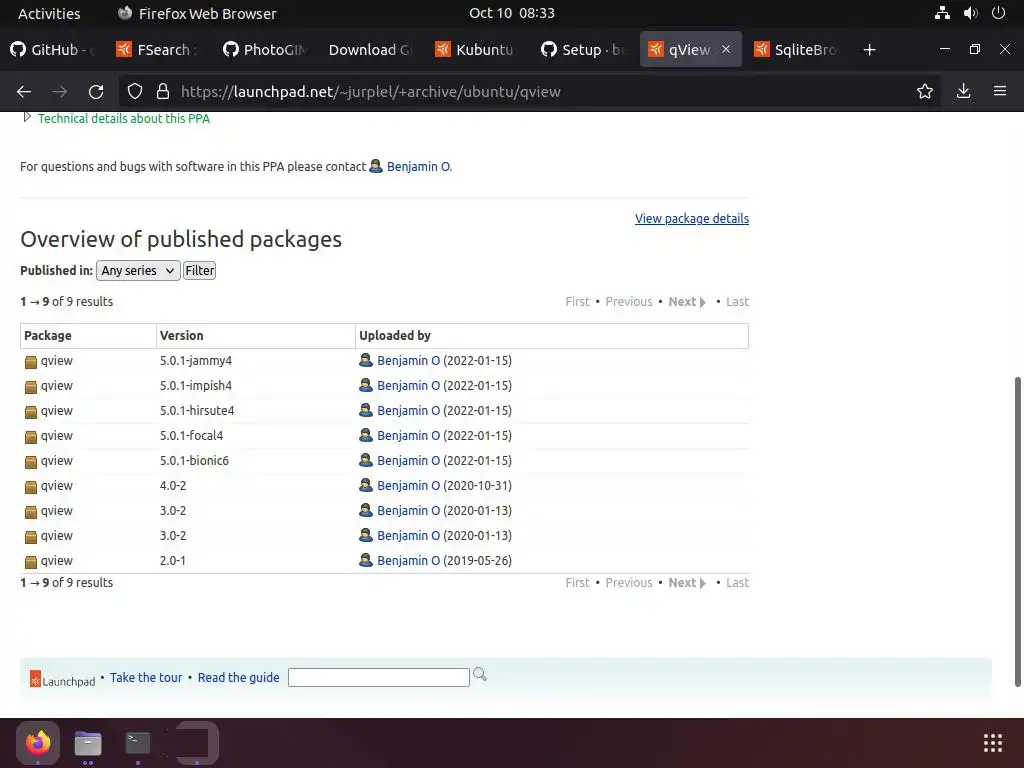
Task: Click package icon beside 5.0.1-focal4
Action: [x=31, y=436]
